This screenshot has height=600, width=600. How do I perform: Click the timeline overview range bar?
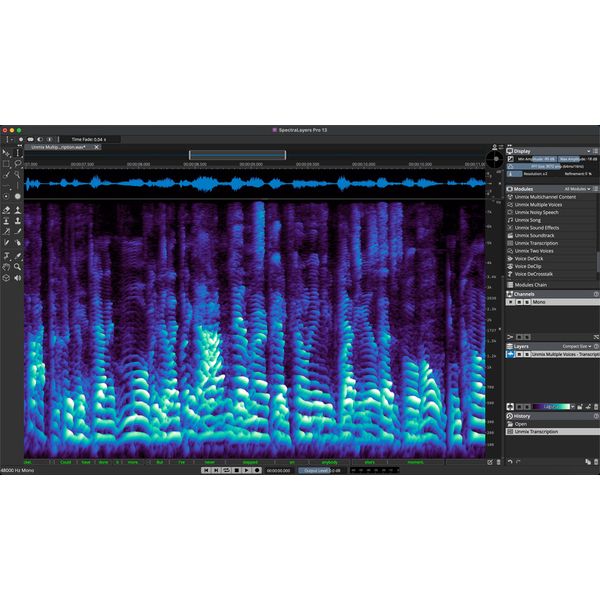(x=237, y=155)
